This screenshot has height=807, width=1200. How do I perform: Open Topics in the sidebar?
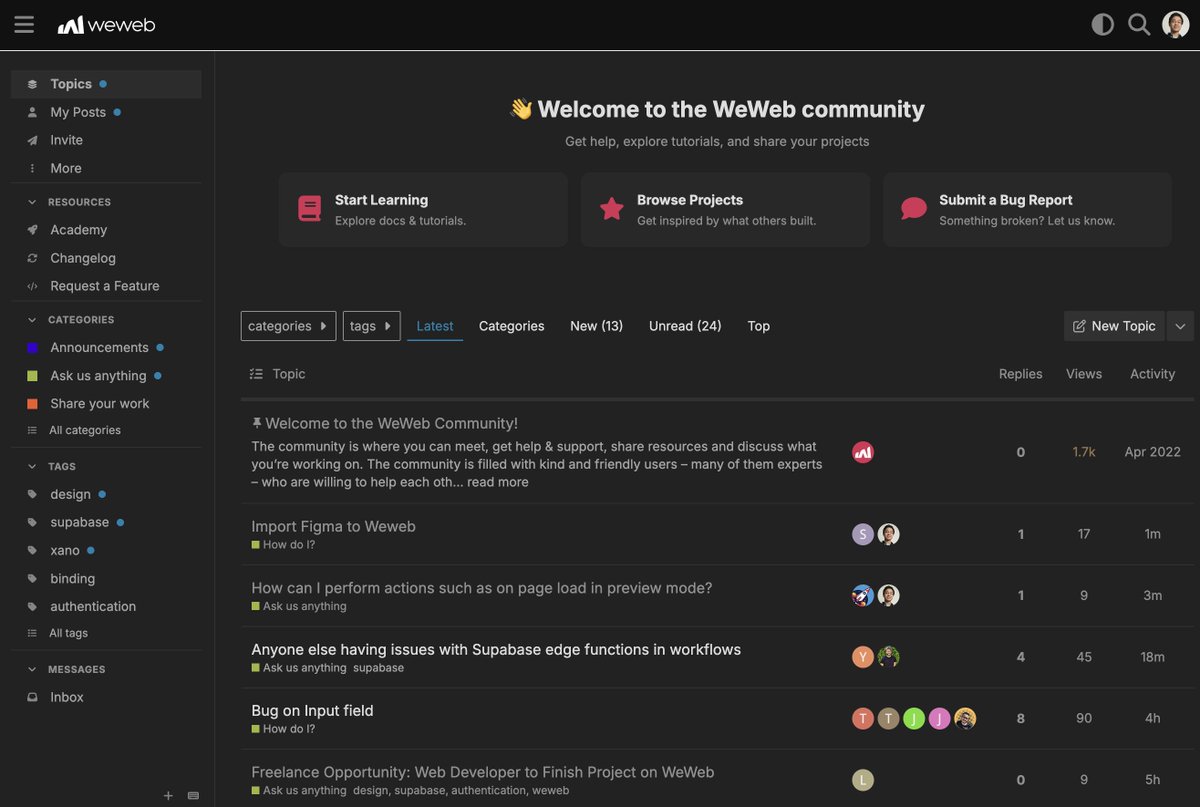coord(106,84)
